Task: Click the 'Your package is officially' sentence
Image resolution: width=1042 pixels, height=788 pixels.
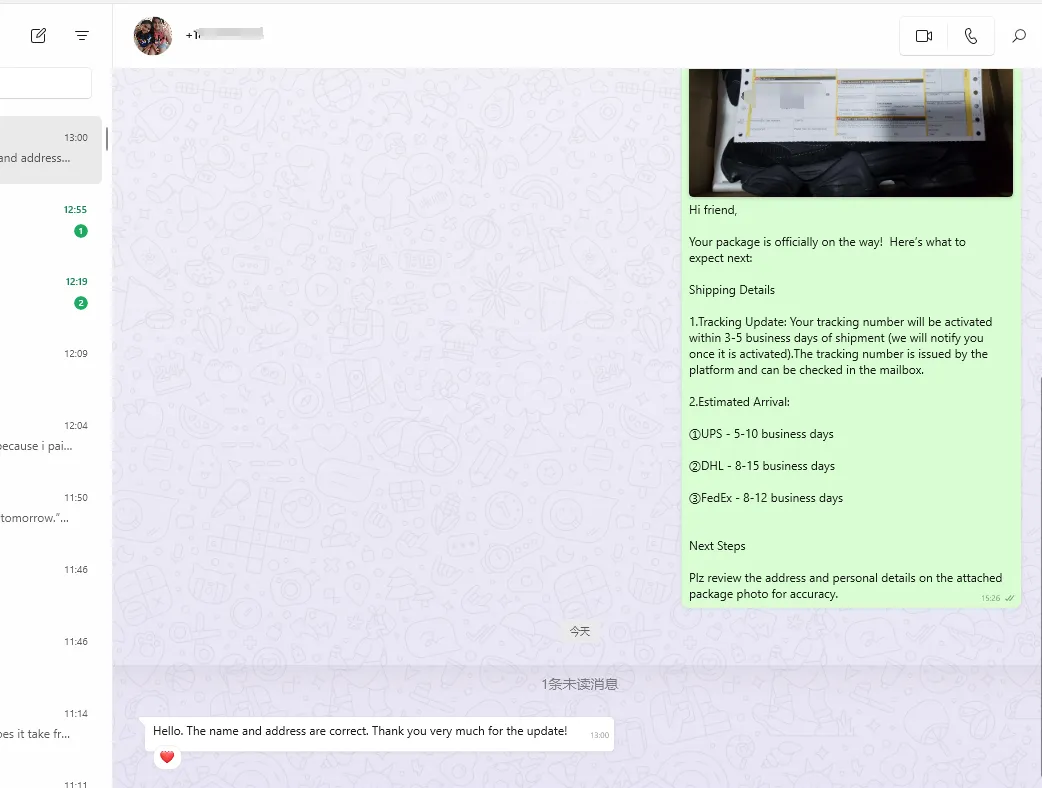Action: (827, 250)
